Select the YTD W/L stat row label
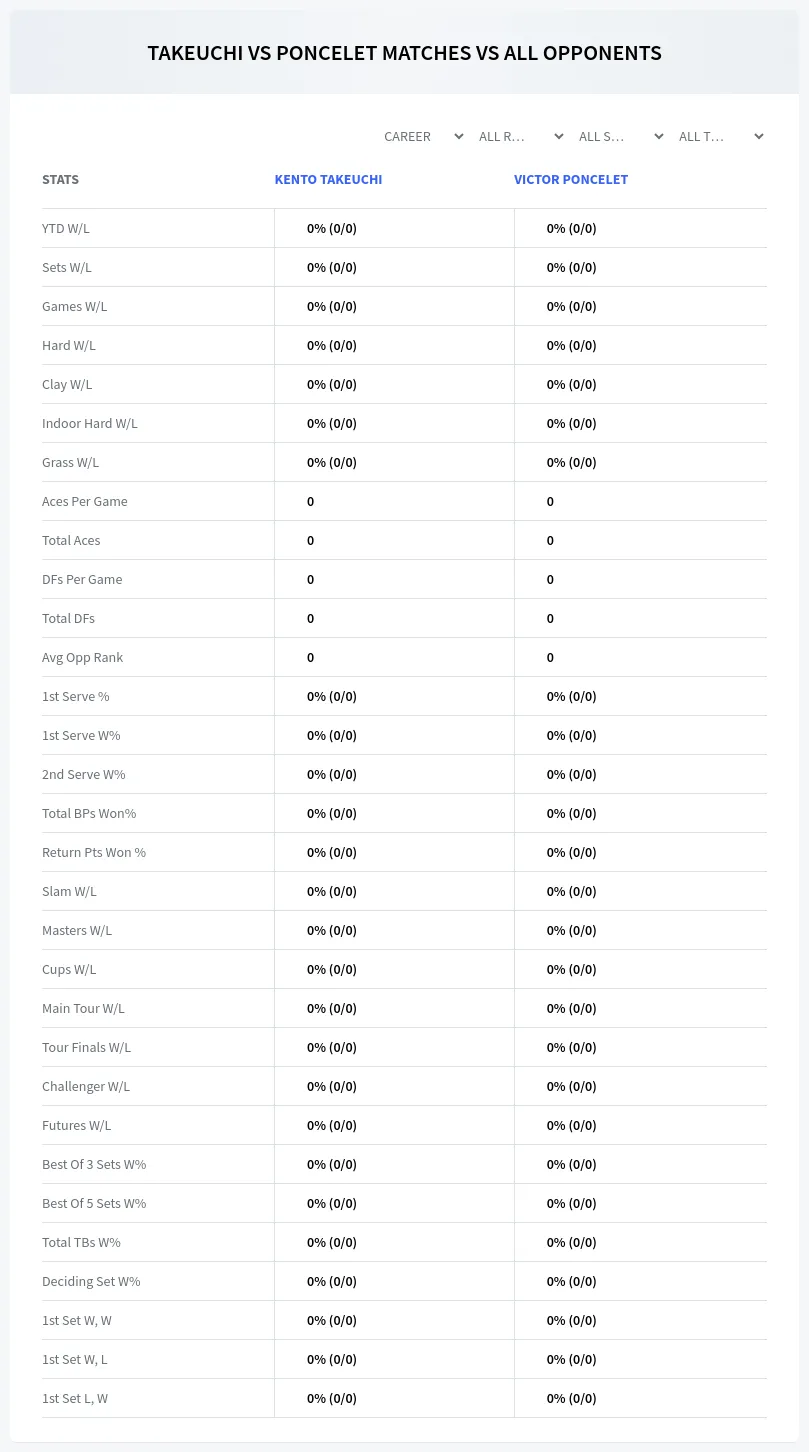Image resolution: width=809 pixels, height=1452 pixels. [x=66, y=228]
